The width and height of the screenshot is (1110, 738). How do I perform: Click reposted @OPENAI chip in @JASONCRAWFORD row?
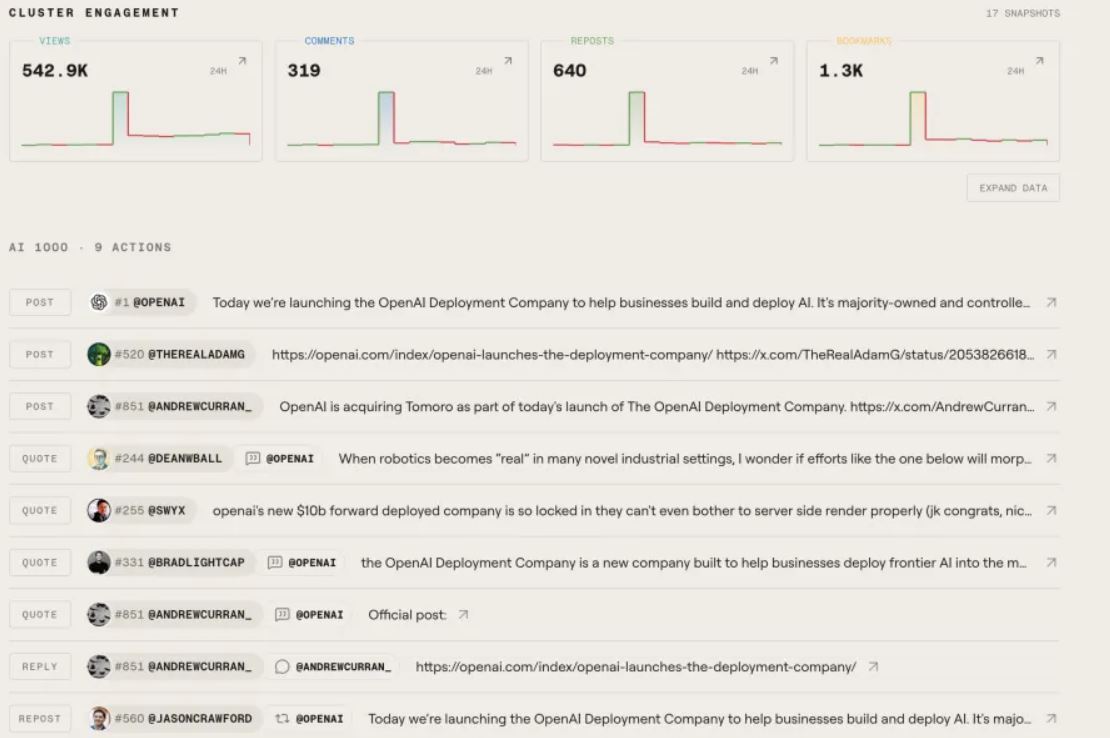coord(310,718)
